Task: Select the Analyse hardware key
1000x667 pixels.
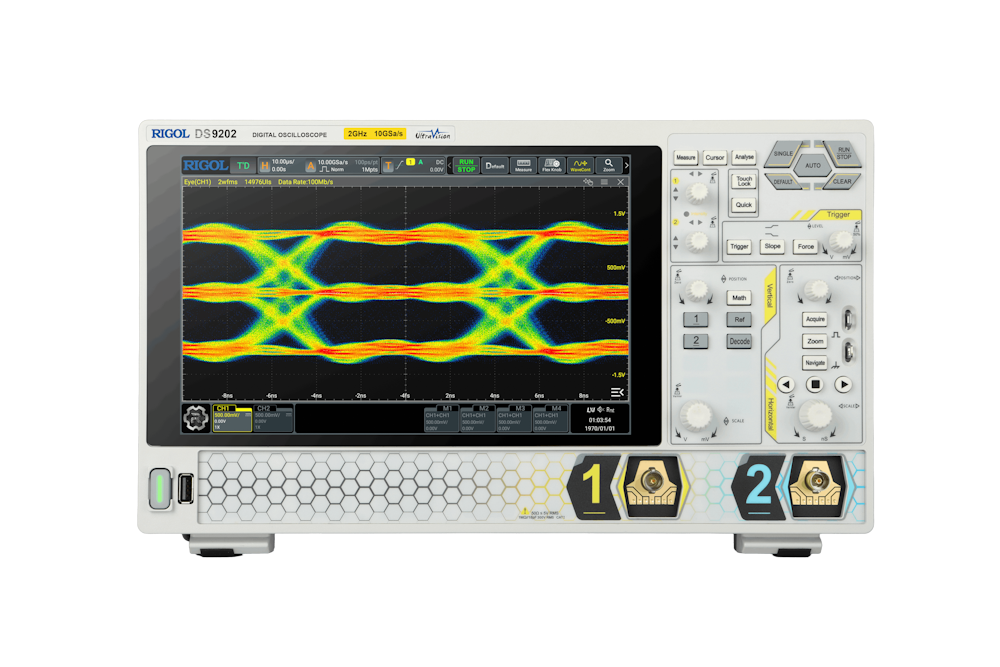Action: point(744,157)
